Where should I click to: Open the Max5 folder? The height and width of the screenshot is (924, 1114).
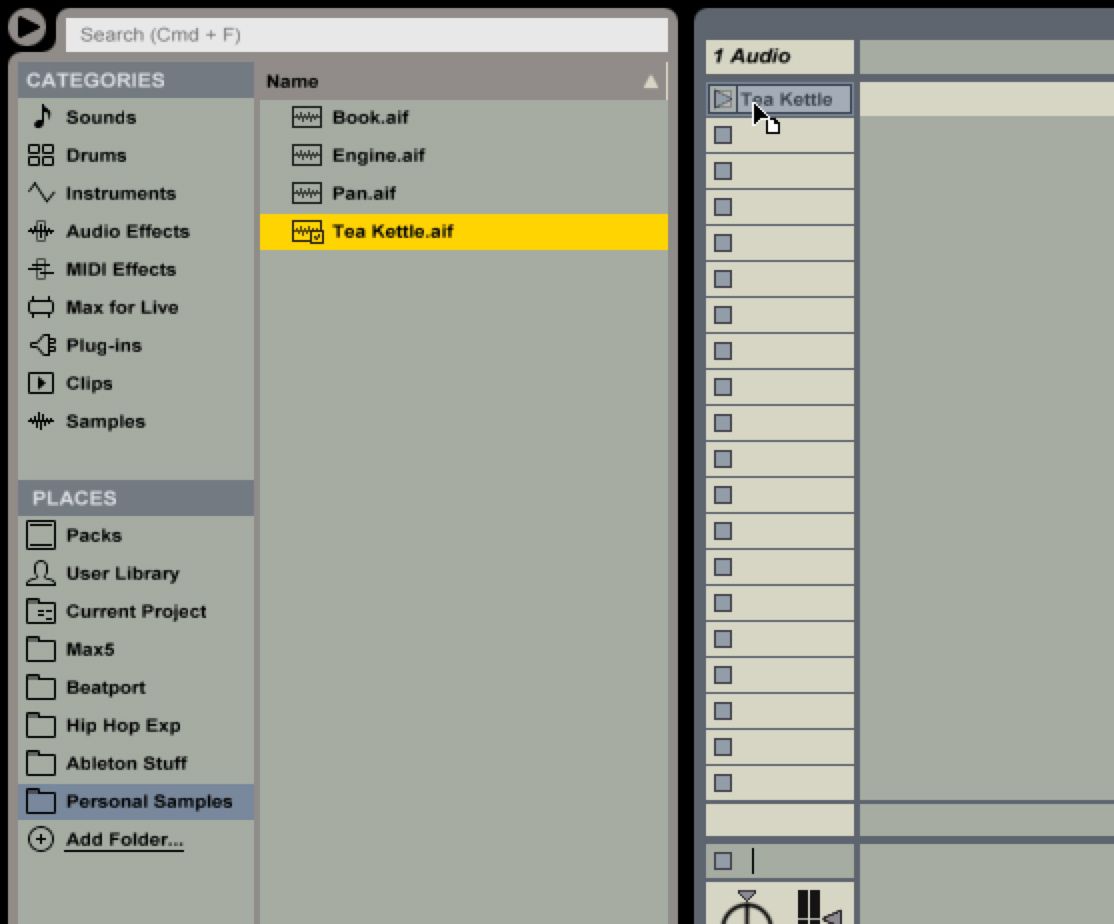click(x=136, y=649)
